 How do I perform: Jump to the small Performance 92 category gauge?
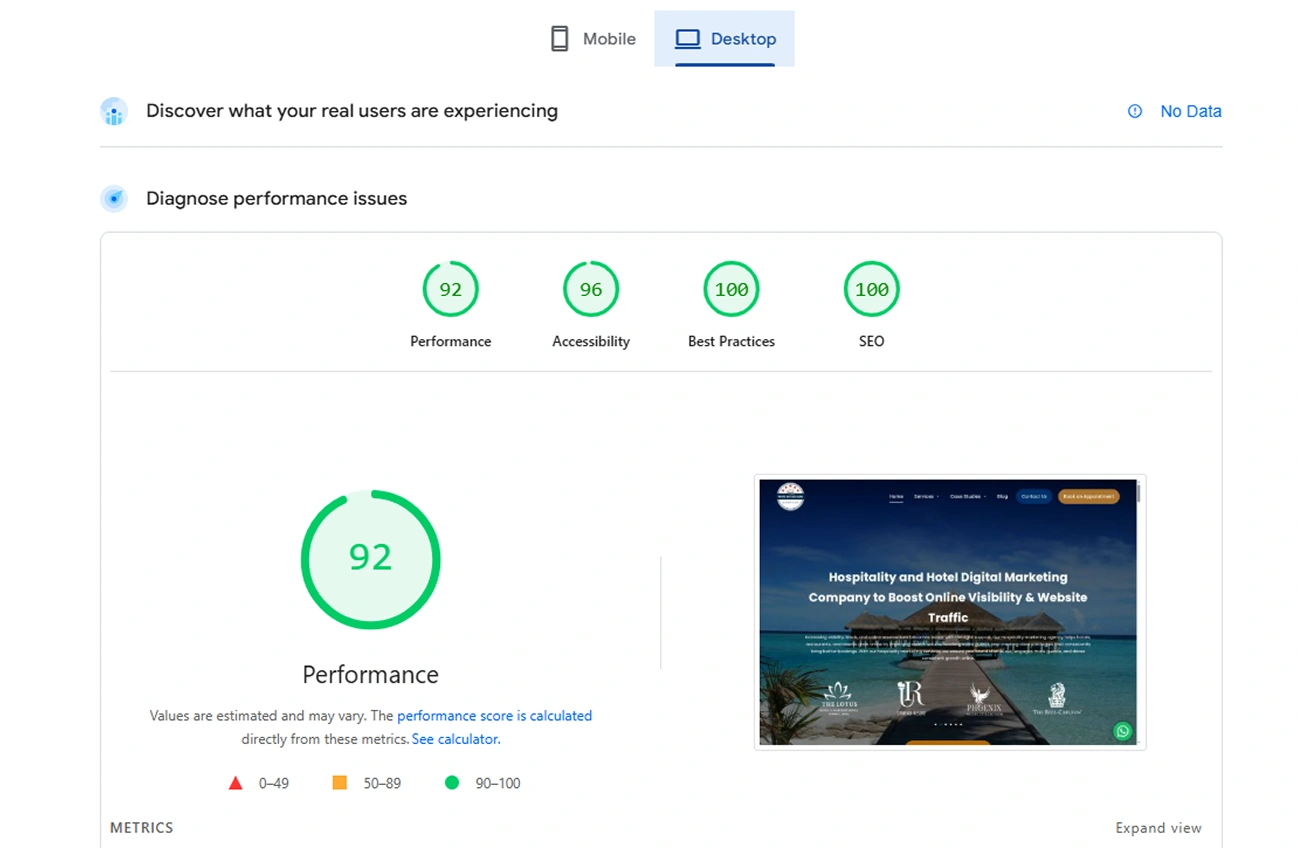click(450, 289)
